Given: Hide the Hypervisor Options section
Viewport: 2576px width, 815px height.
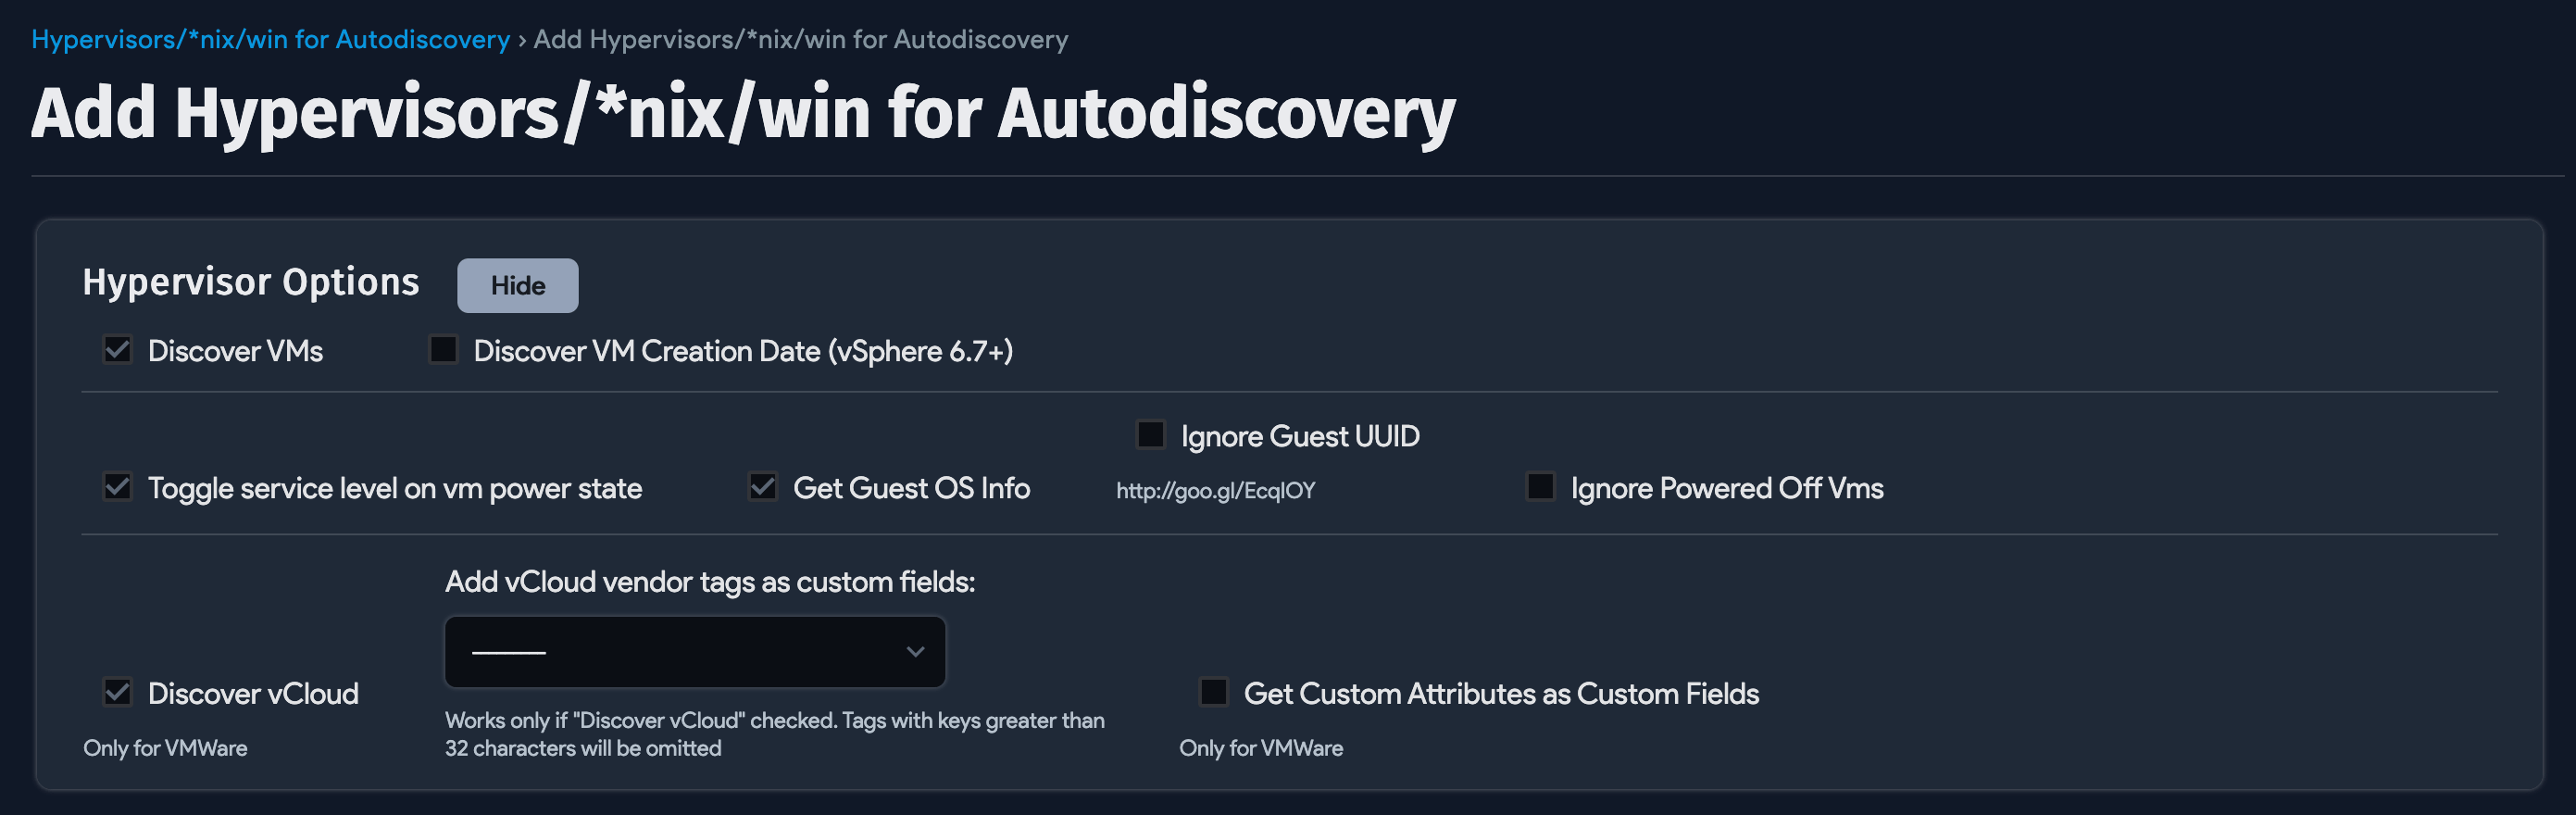Looking at the screenshot, I should coord(517,285).
